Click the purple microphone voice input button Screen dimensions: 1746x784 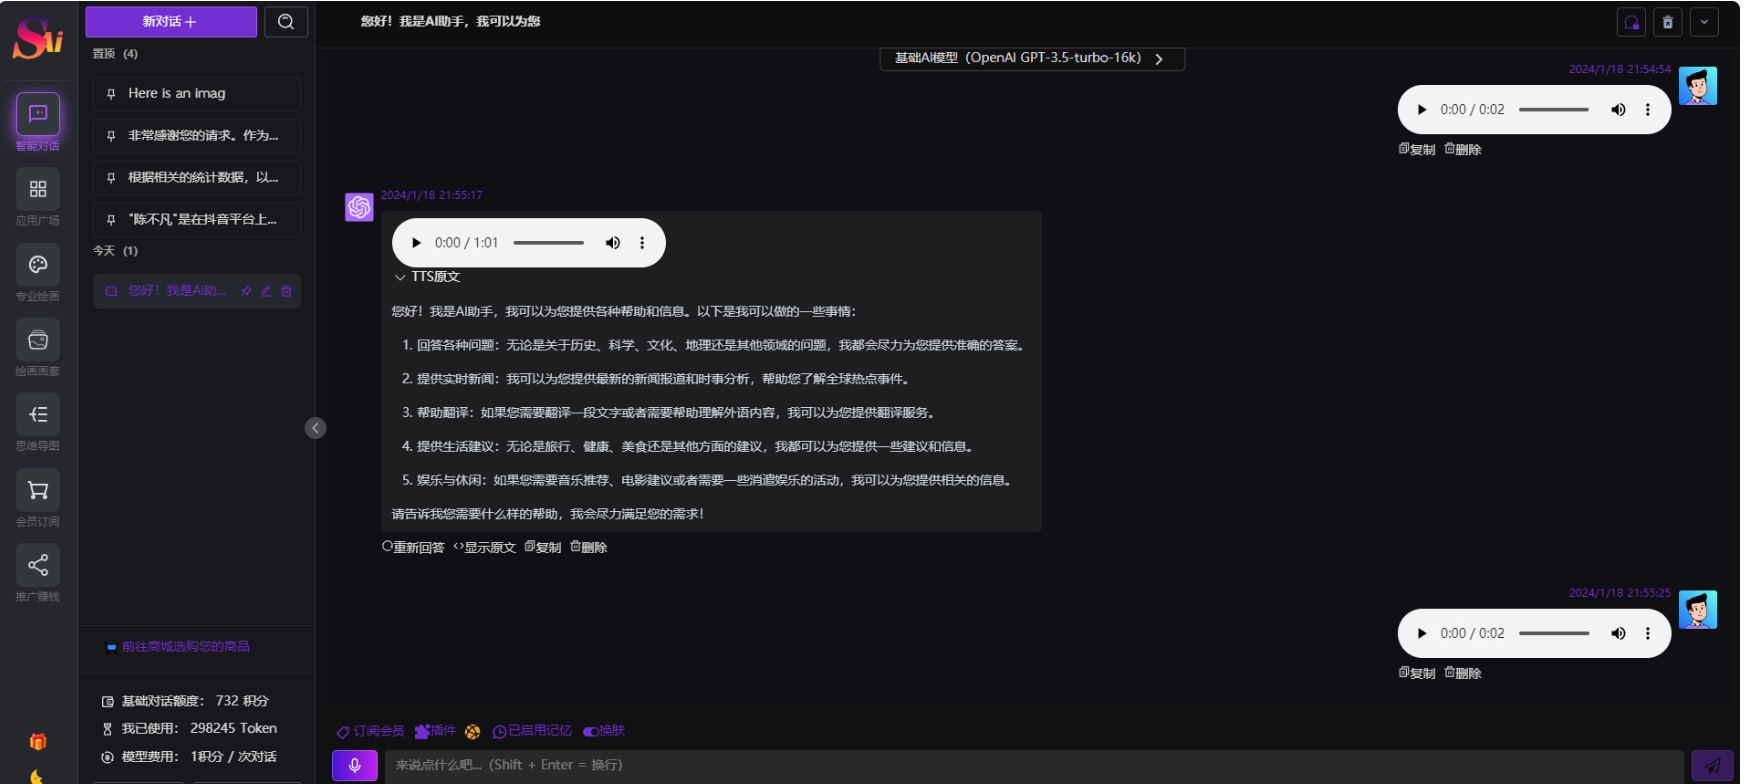pos(354,766)
